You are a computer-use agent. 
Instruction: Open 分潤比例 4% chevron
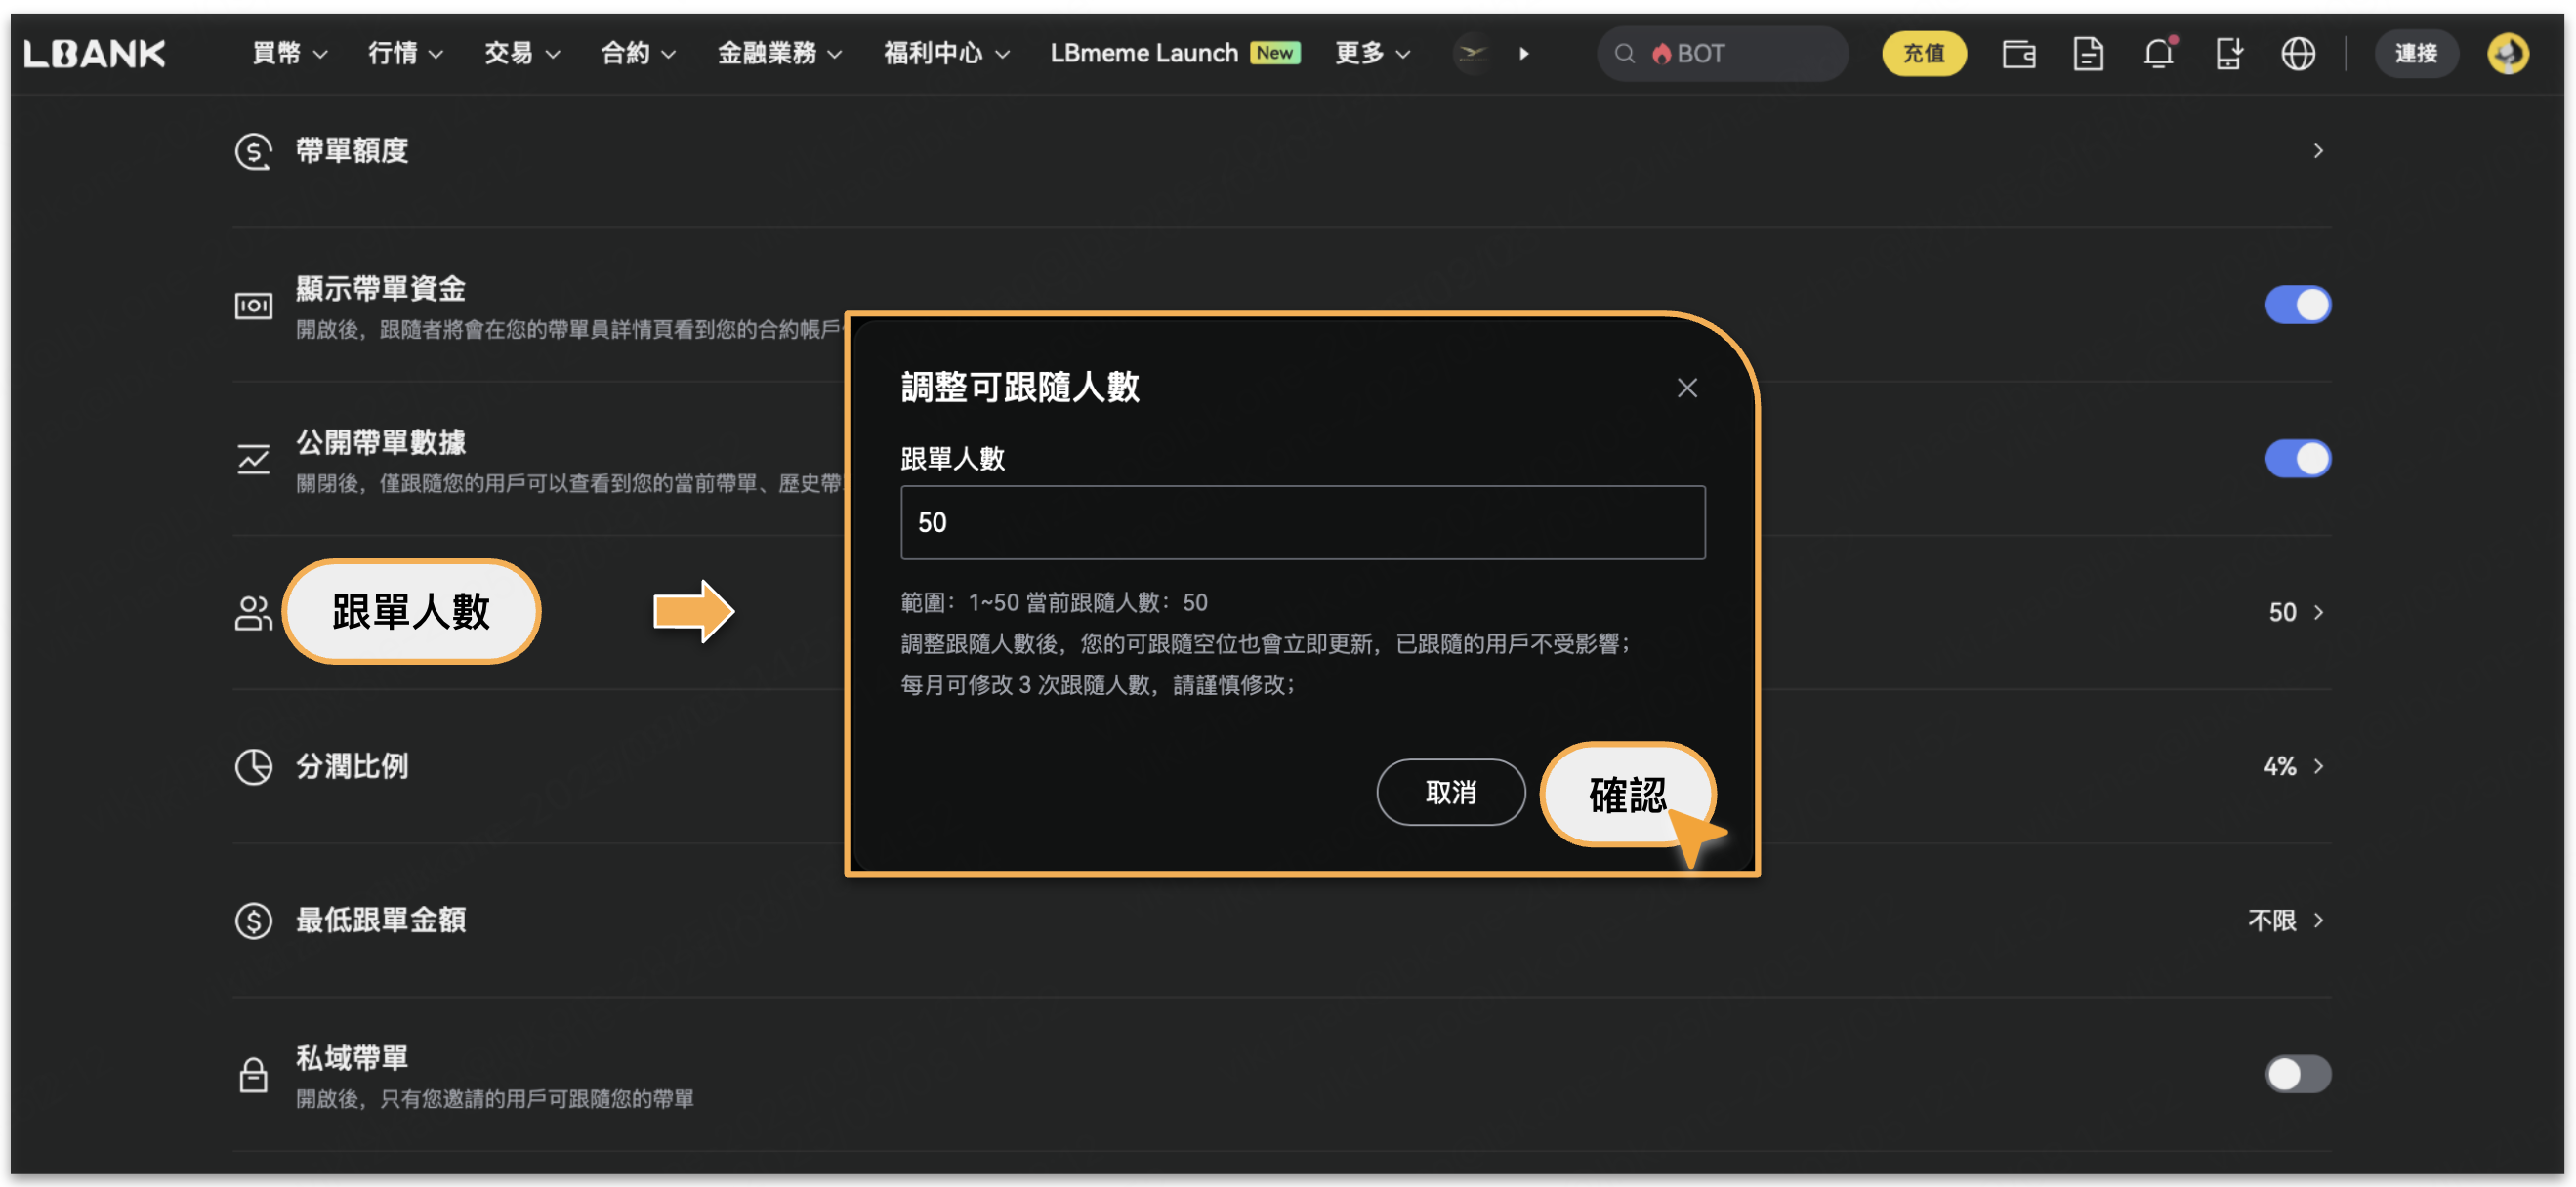click(x=2318, y=766)
